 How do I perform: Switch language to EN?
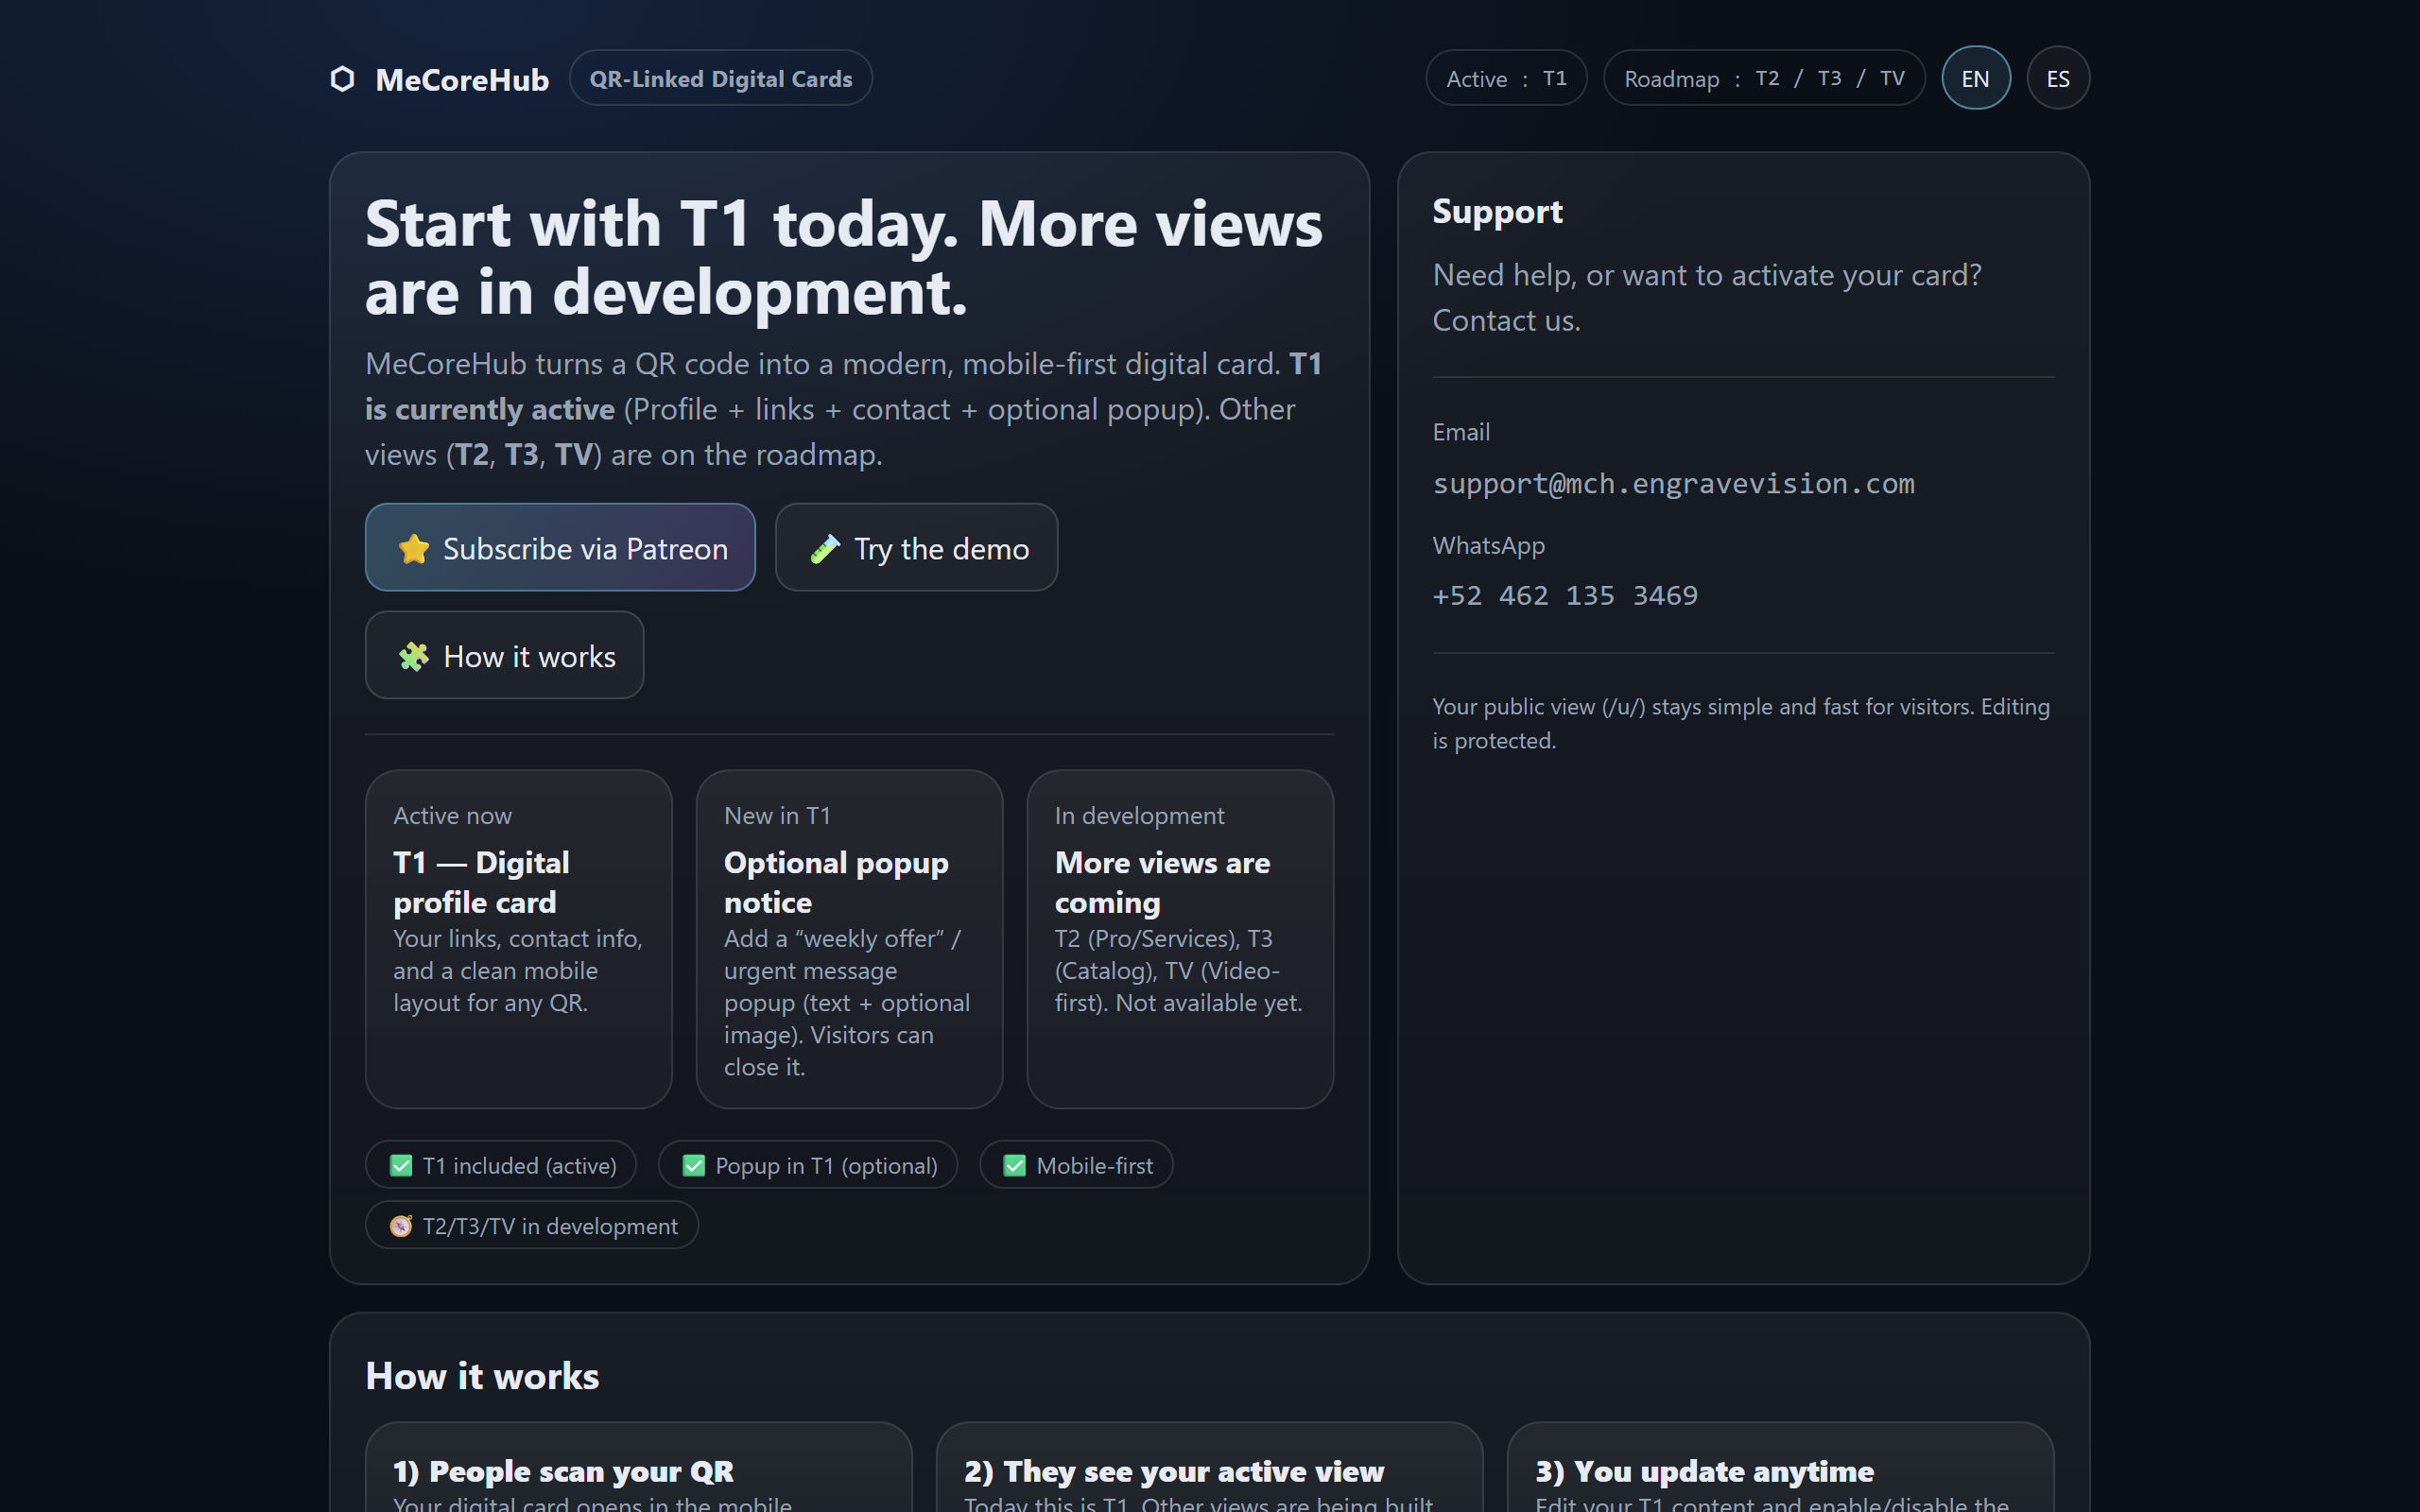coord(1975,78)
